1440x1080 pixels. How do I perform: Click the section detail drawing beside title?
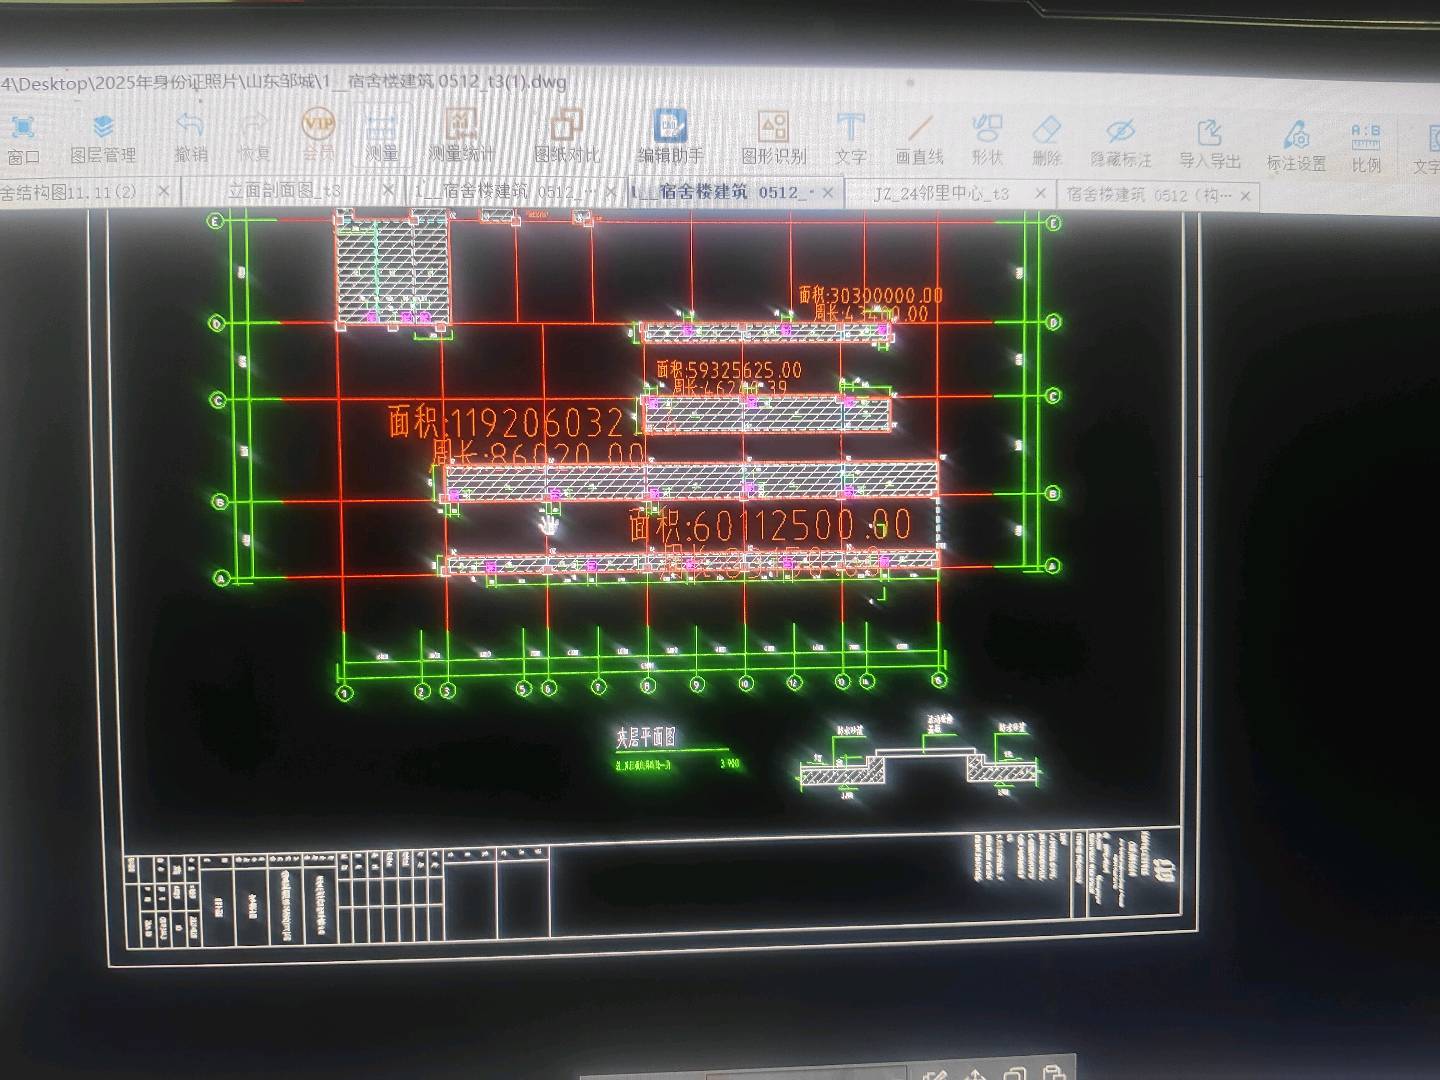pos(920,759)
